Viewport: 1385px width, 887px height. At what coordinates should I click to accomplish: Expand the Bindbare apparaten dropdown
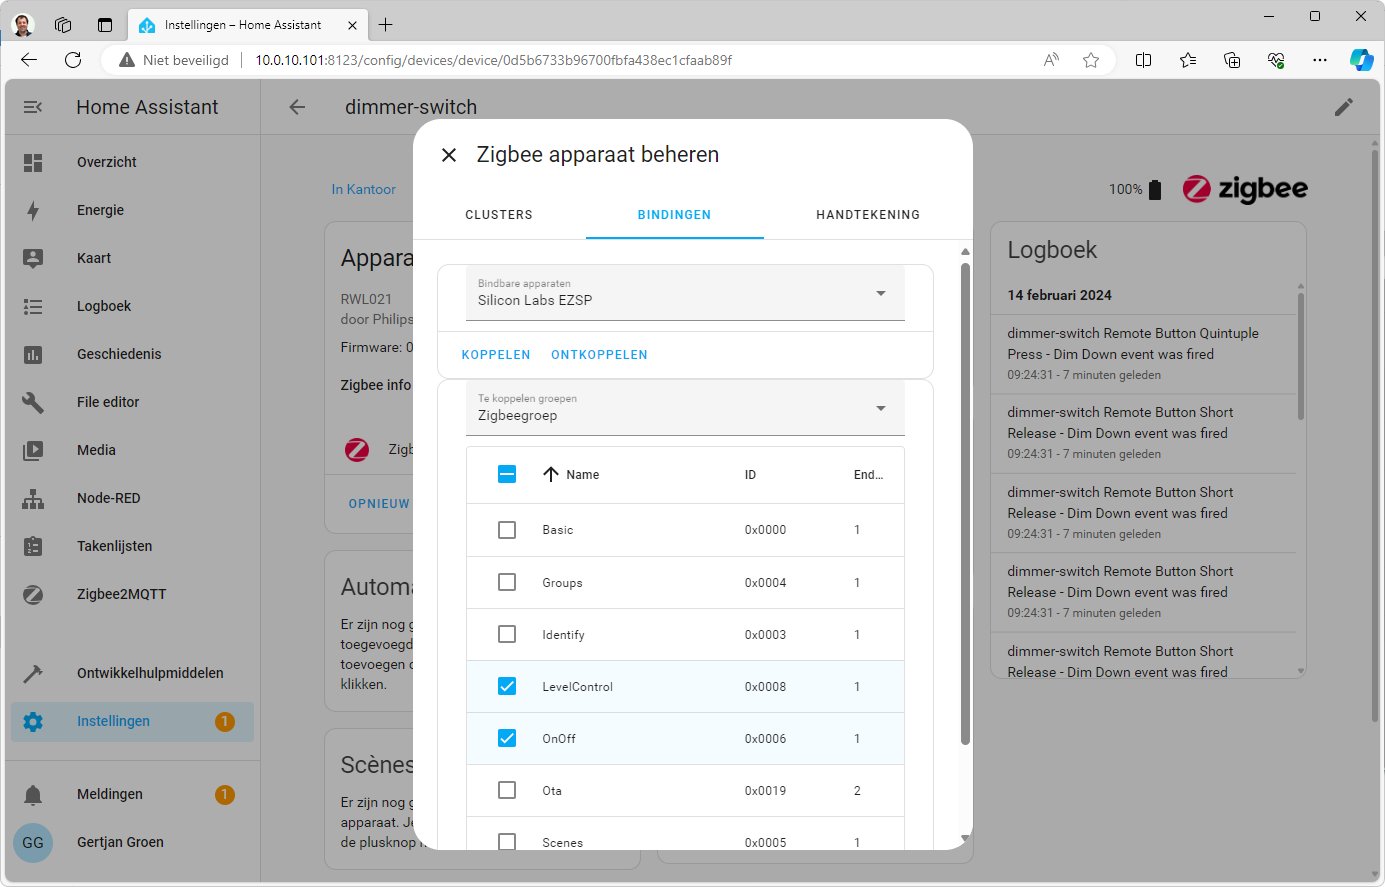(x=685, y=294)
